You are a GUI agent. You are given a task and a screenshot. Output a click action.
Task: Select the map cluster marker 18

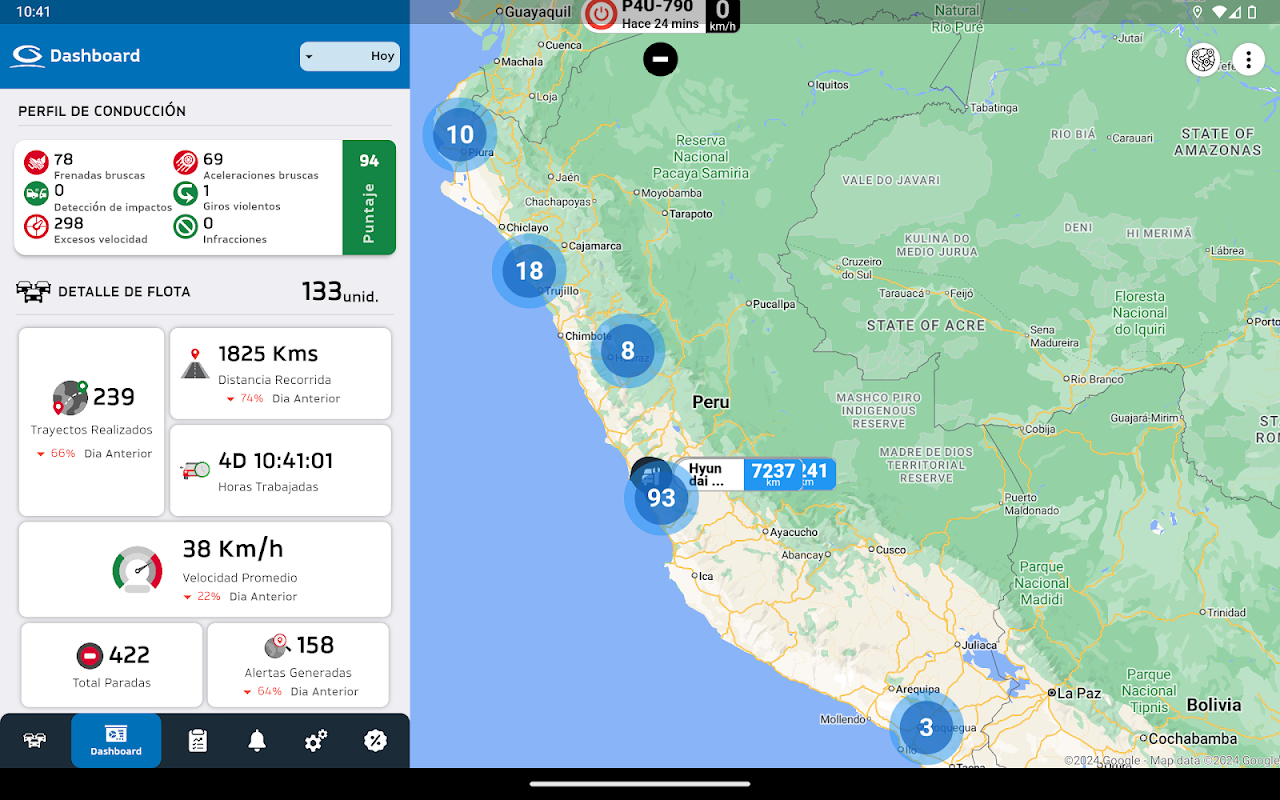[529, 271]
